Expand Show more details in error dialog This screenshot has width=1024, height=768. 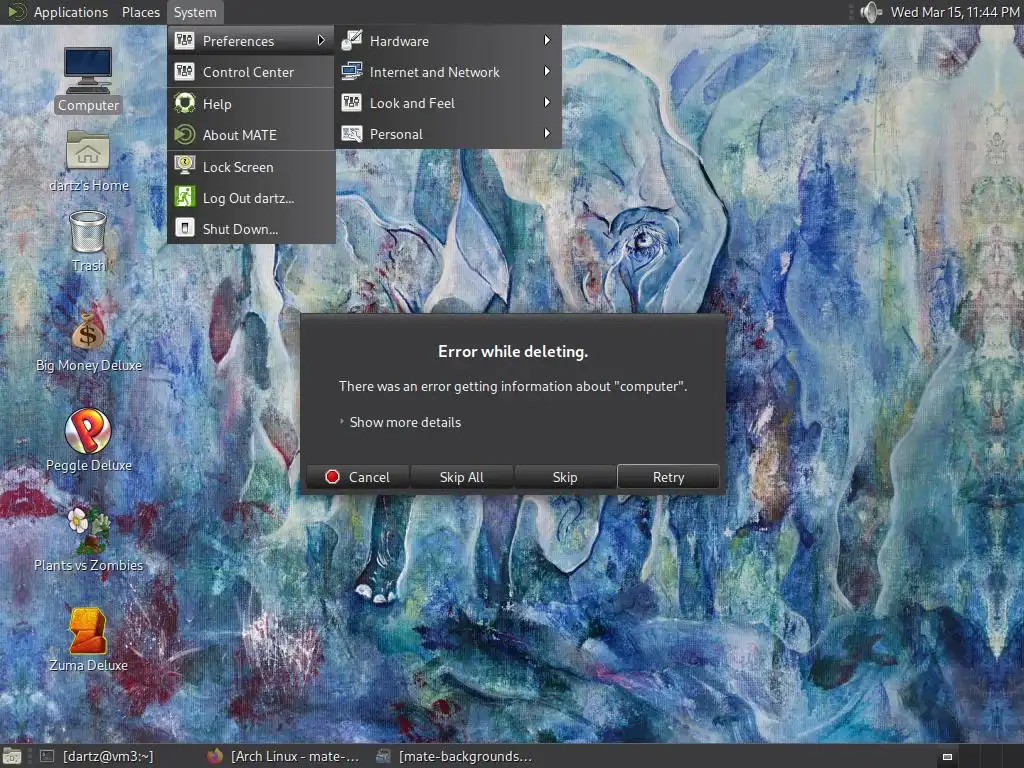(x=400, y=422)
